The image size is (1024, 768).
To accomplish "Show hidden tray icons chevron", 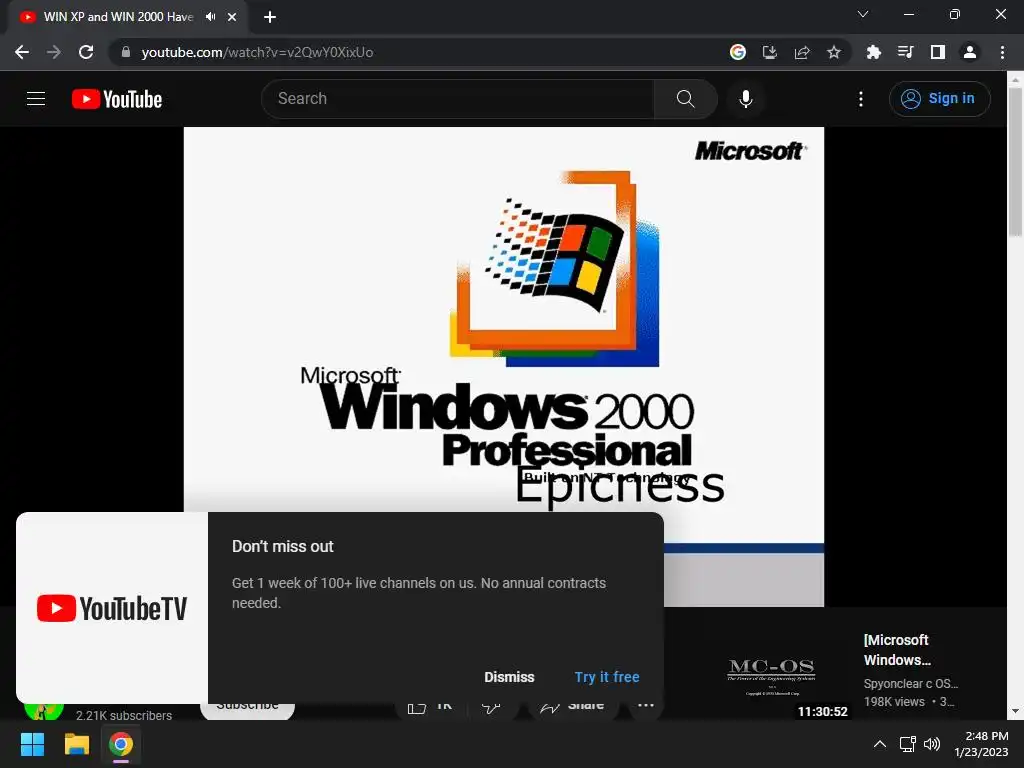I will coord(880,744).
